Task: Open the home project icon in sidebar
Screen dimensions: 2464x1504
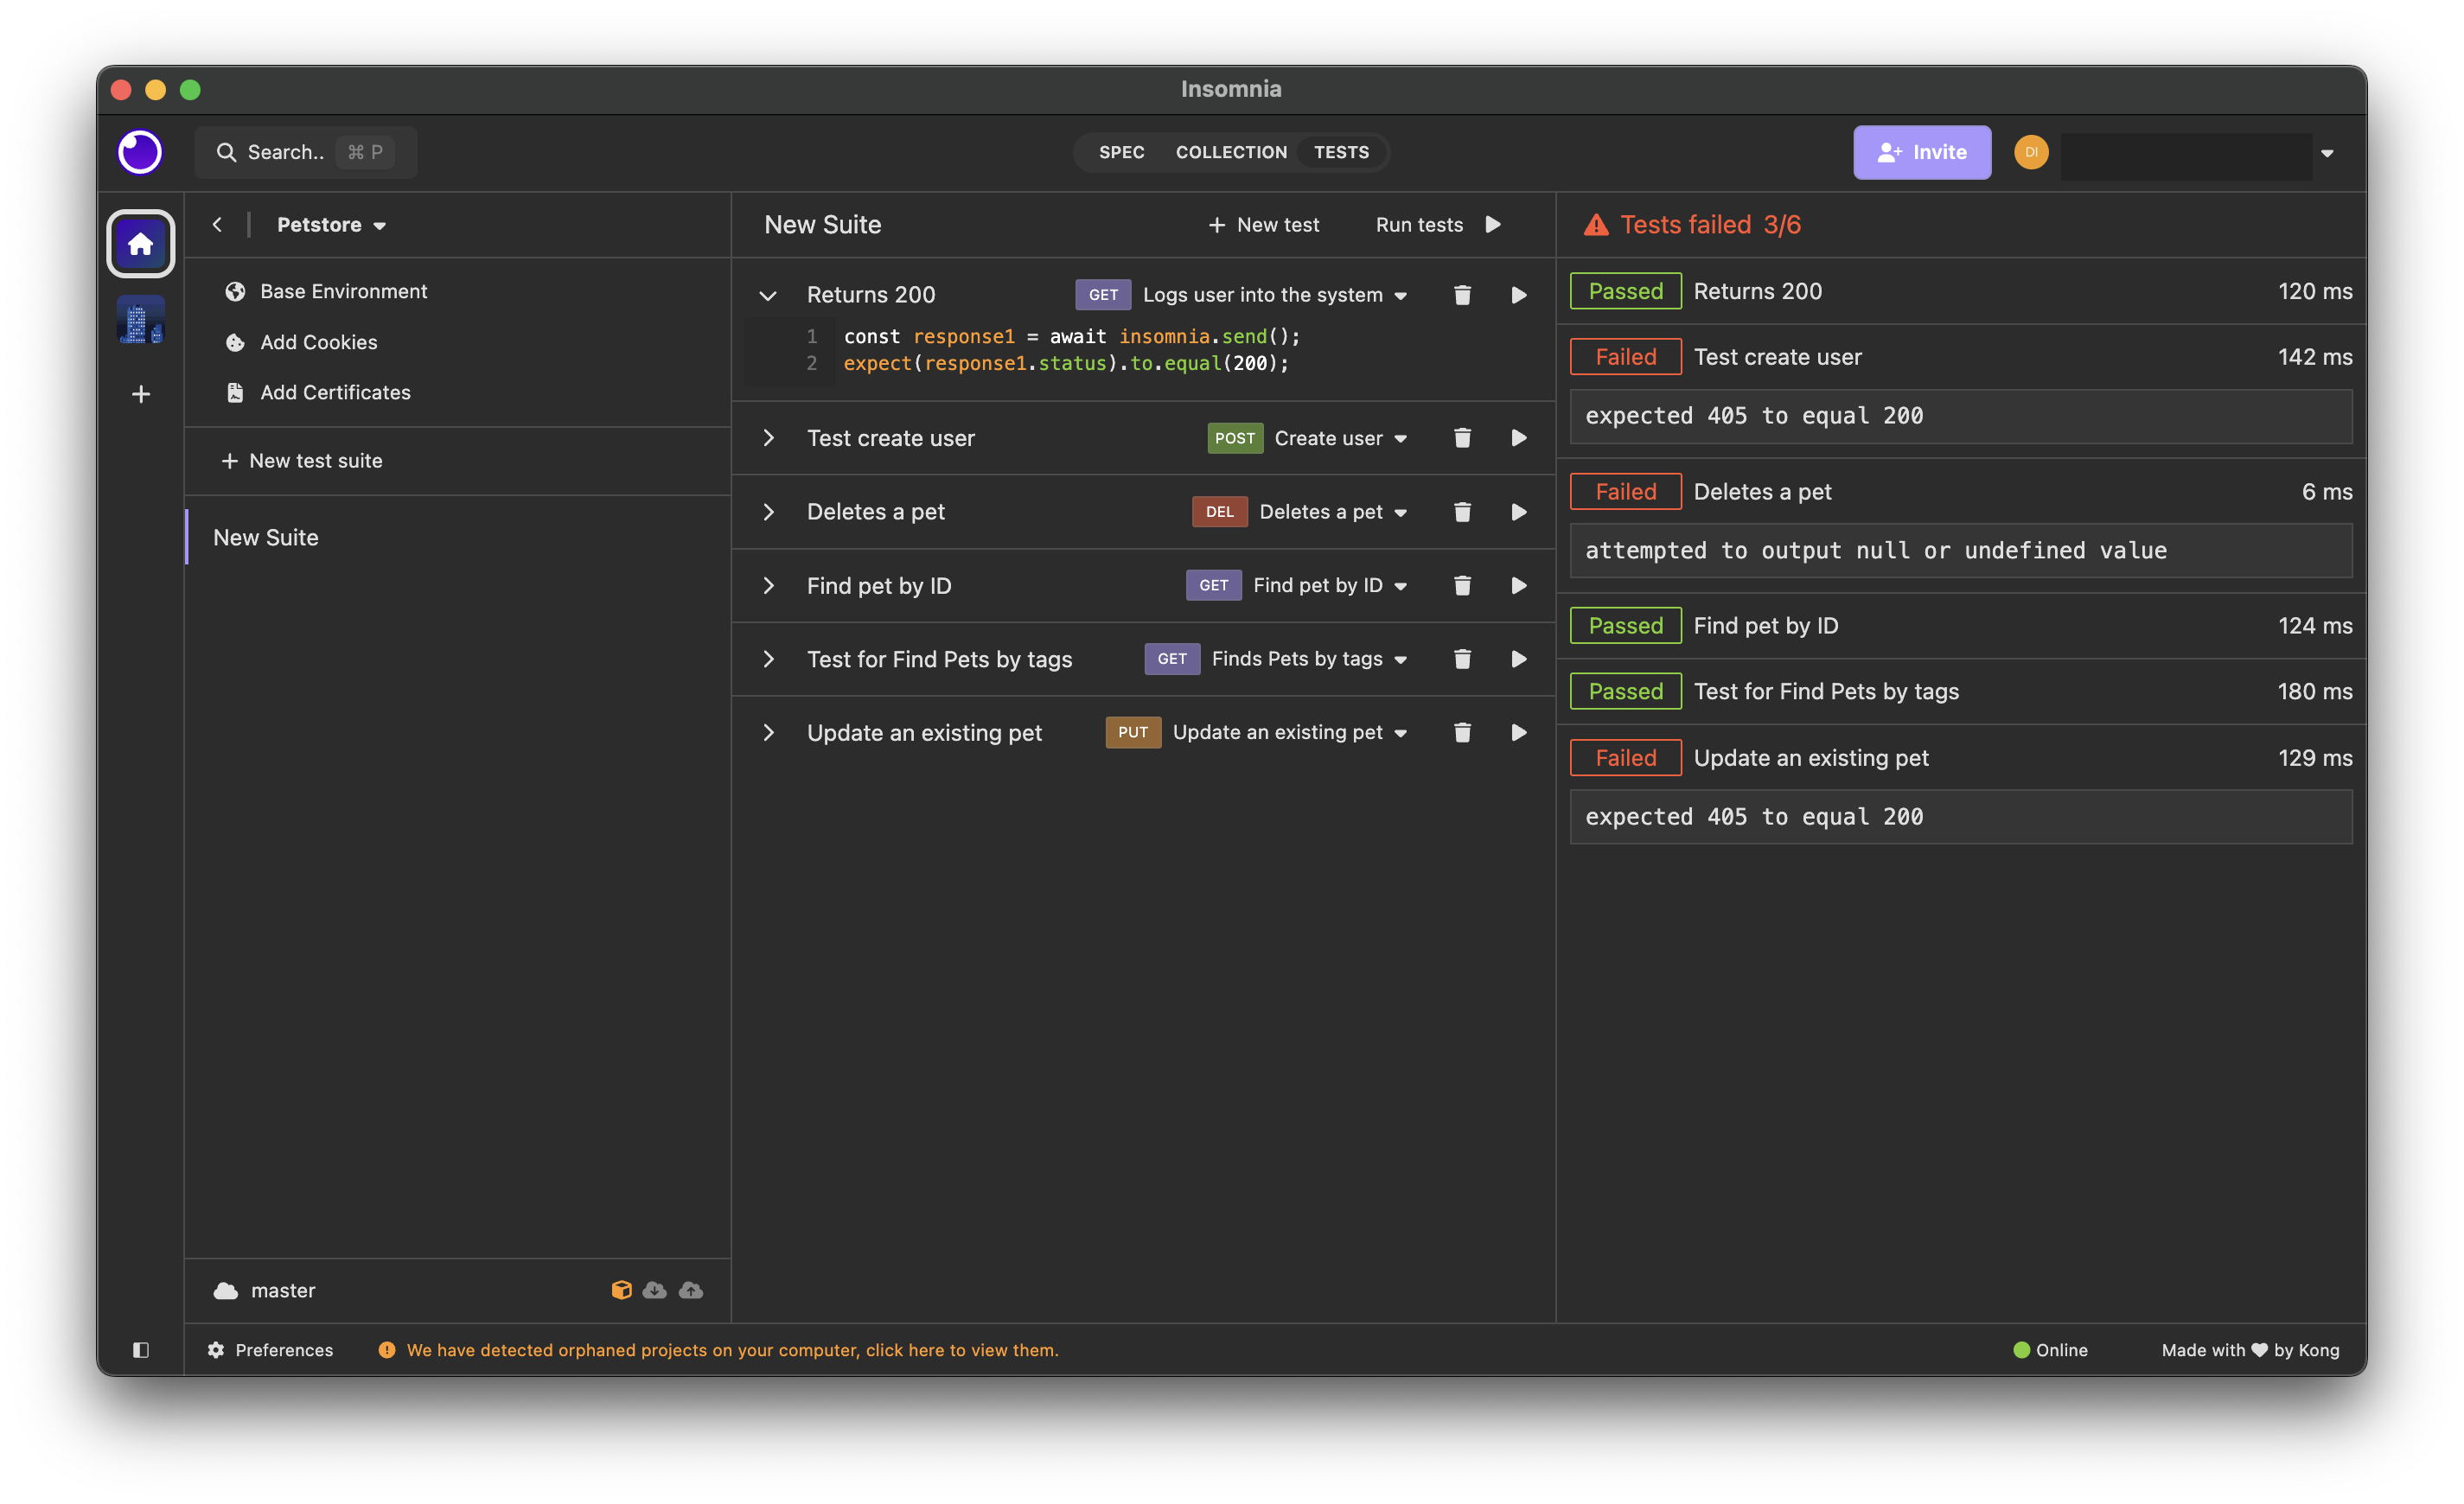Action: (140, 243)
